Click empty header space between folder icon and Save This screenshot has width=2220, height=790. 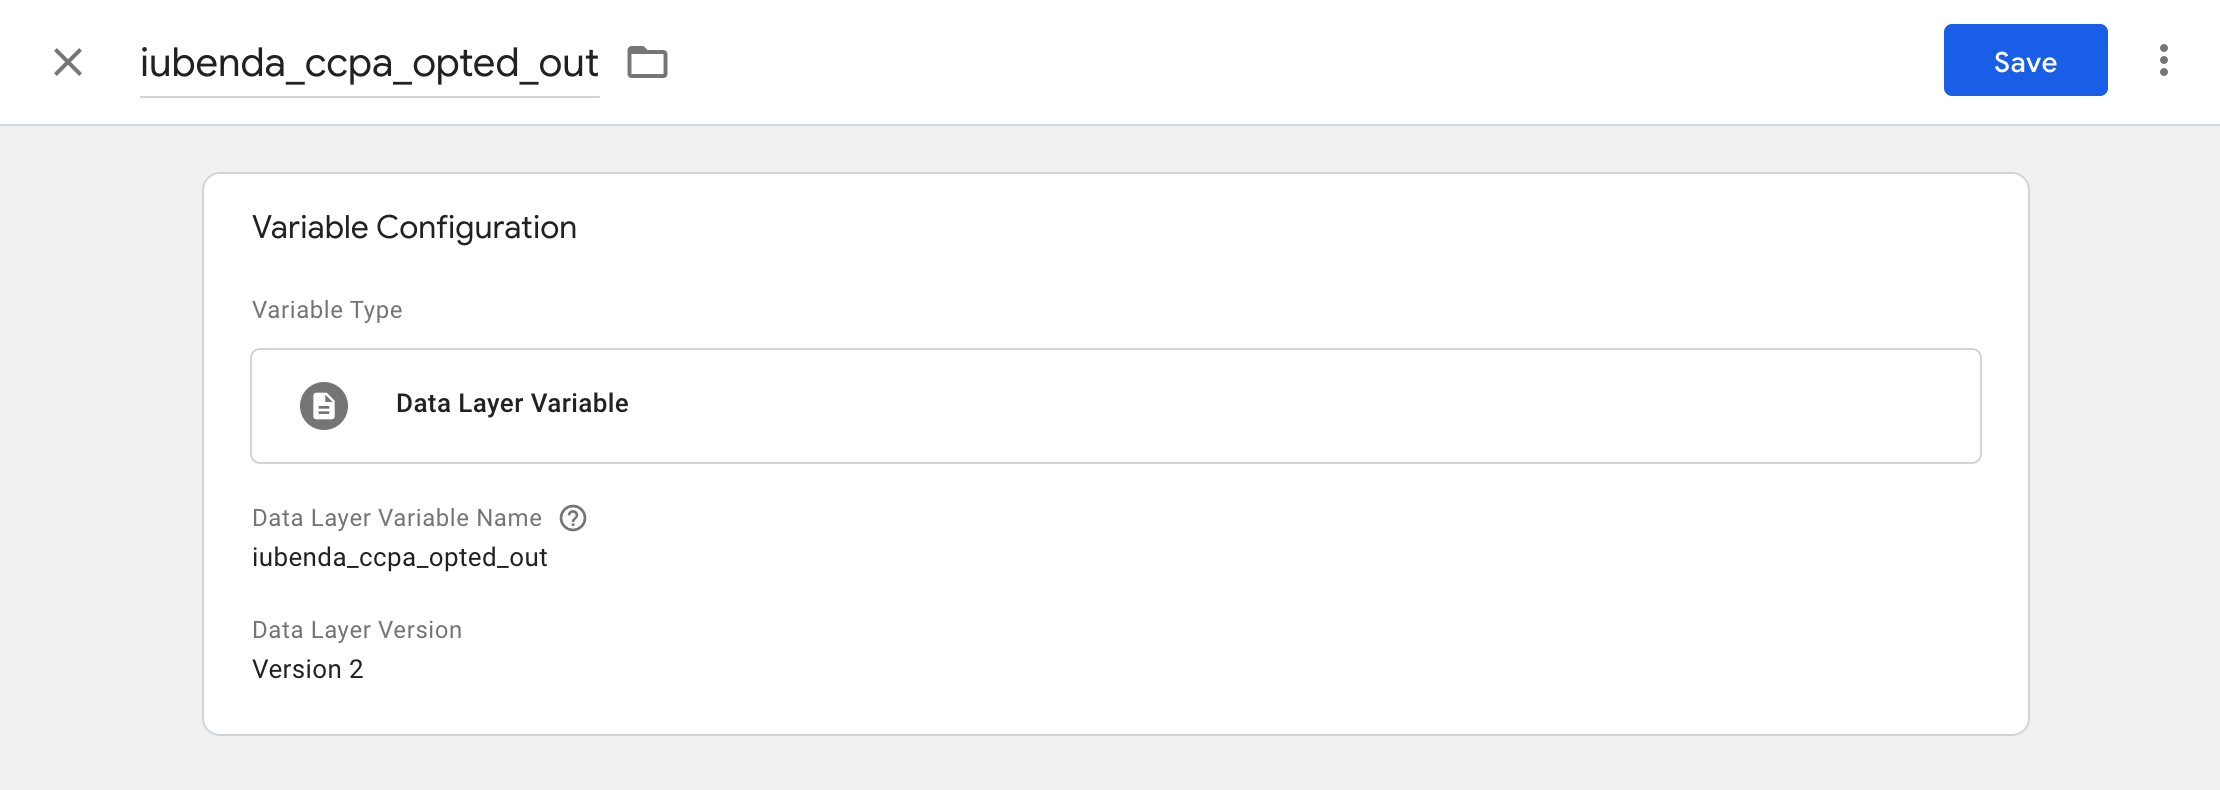(1300, 62)
